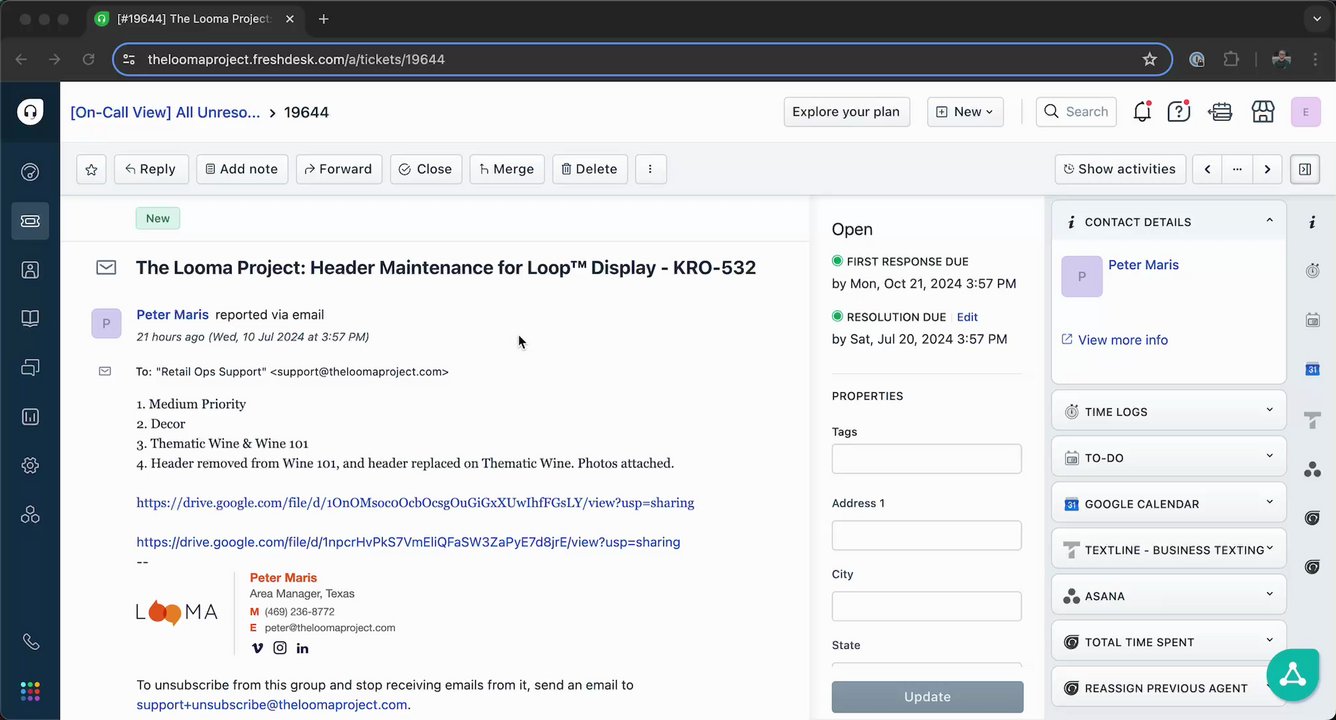The image size is (1336, 720).
Task: Select the Google Calendar rail icon
Action: [x=1312, y=369]
